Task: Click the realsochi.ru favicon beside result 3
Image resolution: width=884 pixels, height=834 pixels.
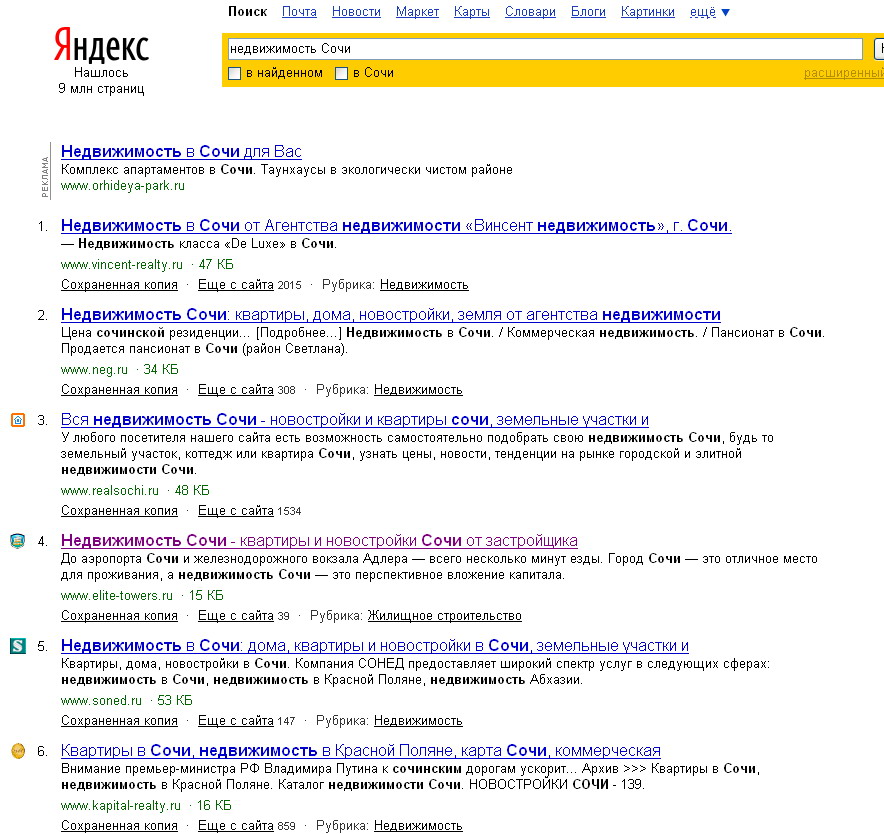Action: tap(18, 420)
